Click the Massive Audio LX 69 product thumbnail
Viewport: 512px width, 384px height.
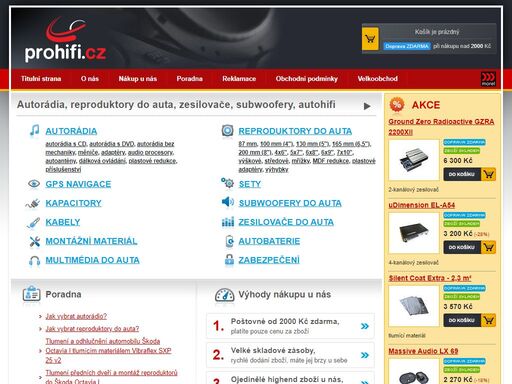414,371
